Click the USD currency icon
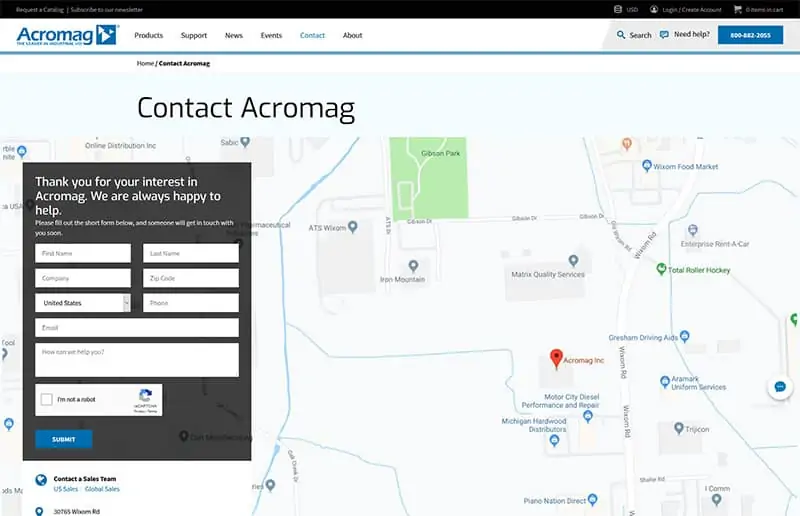 tap(618, 9)
